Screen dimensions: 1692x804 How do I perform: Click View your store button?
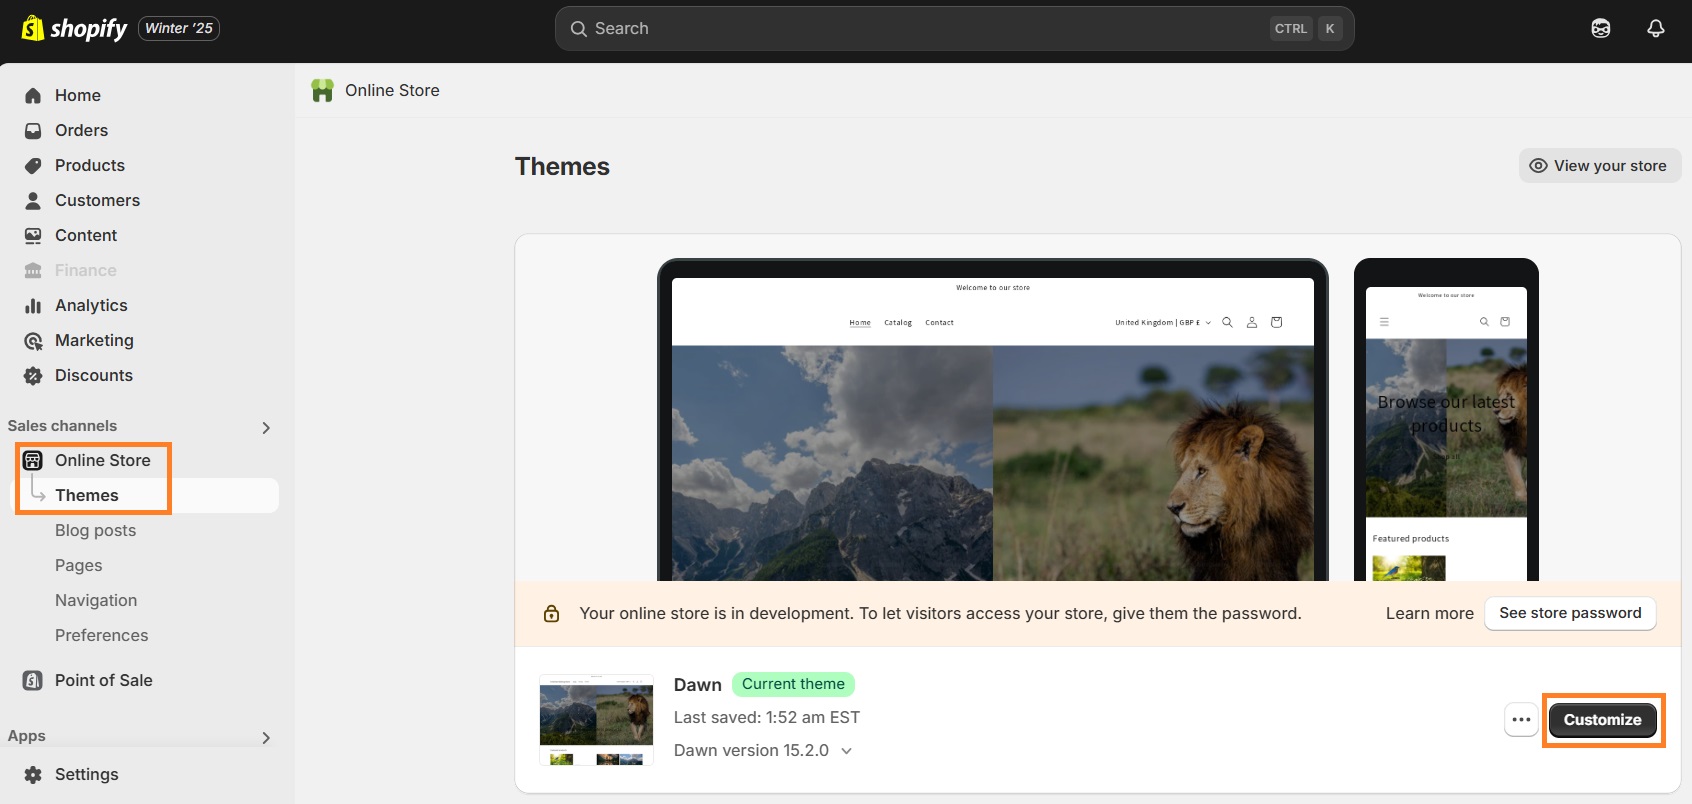click(1600, 166)
